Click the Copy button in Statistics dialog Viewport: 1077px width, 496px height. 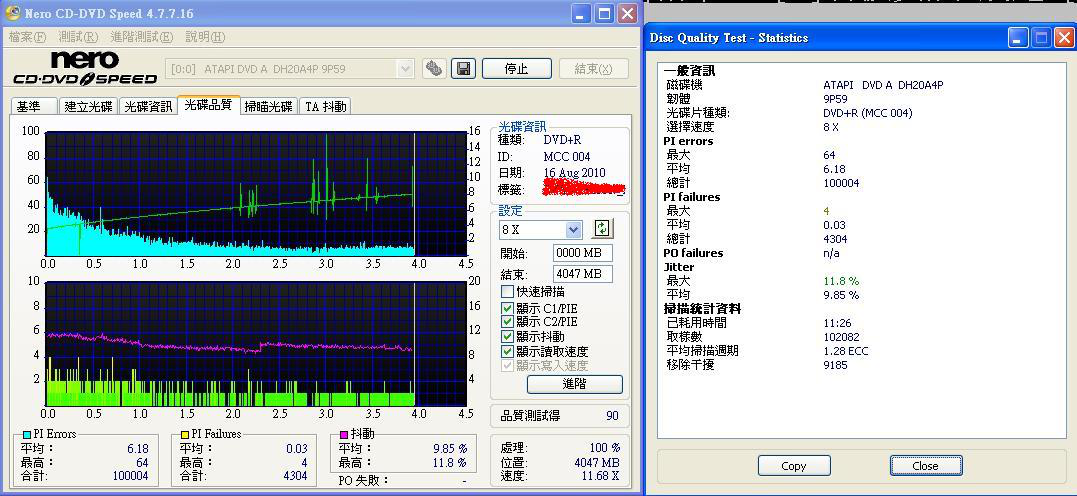[794, 466]
